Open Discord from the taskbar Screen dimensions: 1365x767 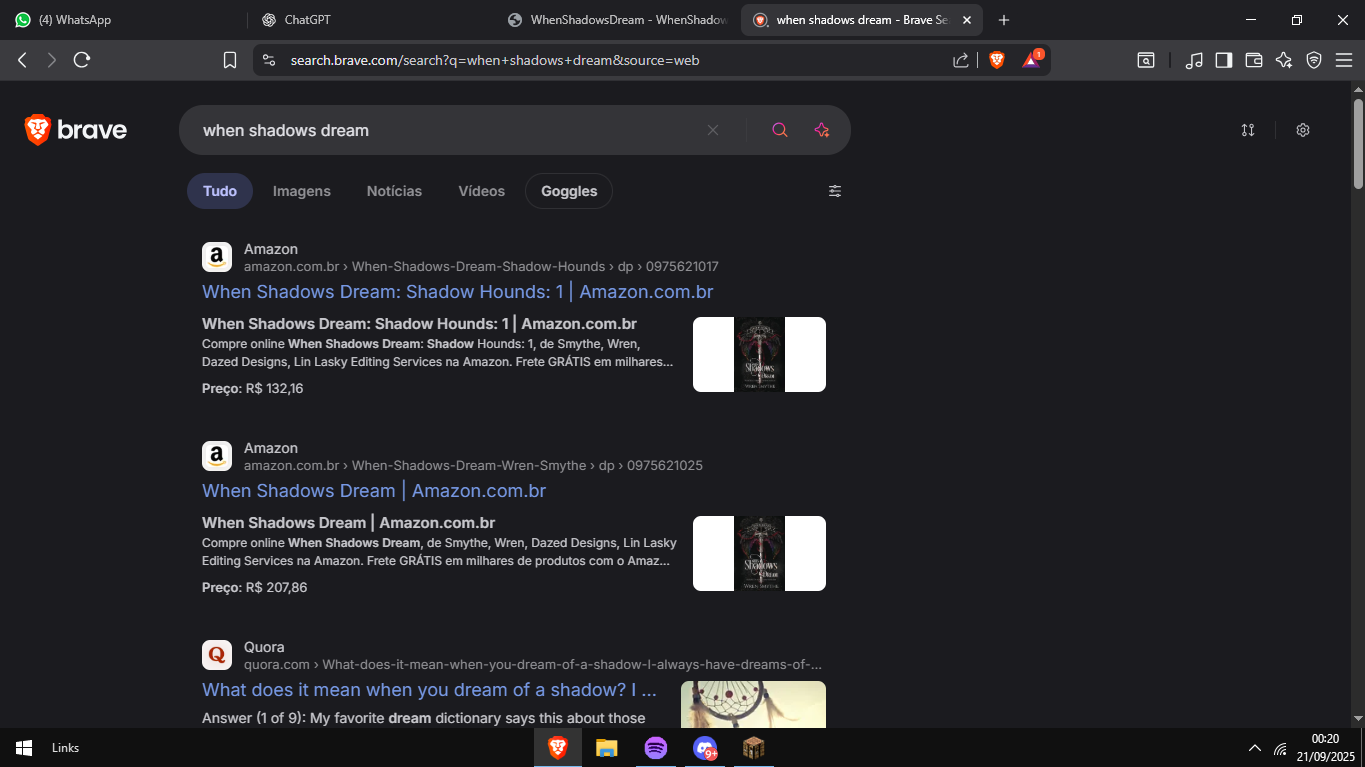(705, 748)
